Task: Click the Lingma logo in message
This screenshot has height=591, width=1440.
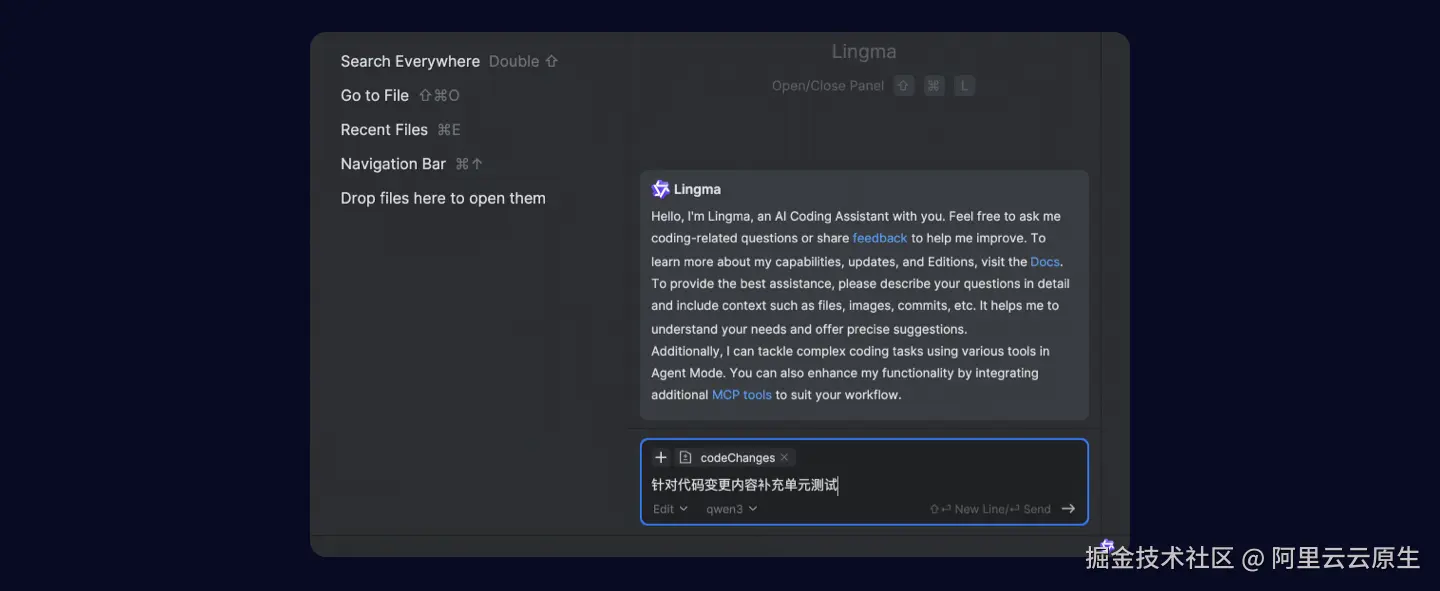Action: point(660,189)
